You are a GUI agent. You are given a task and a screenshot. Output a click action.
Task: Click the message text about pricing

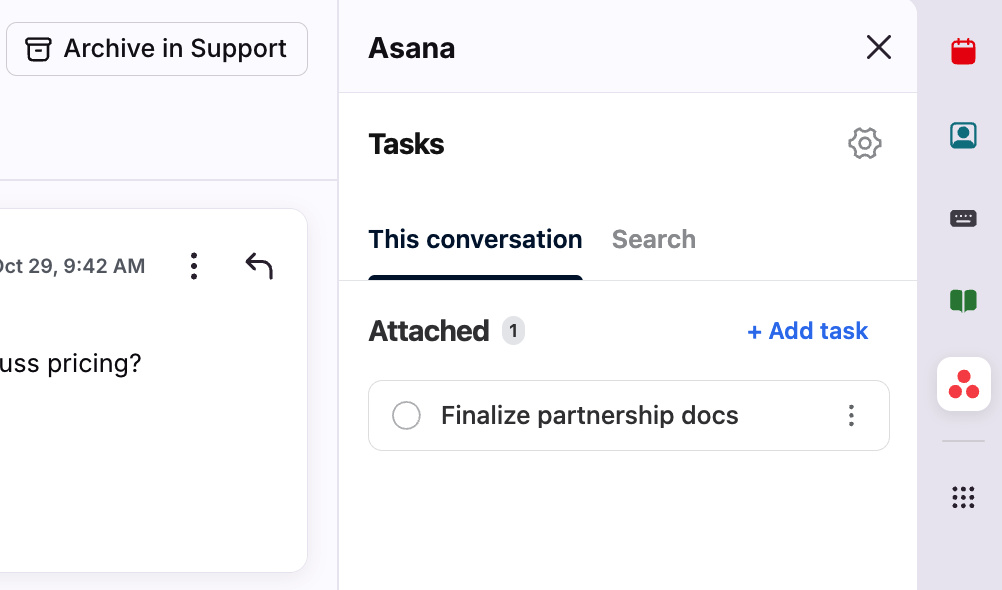coord(70,363)
